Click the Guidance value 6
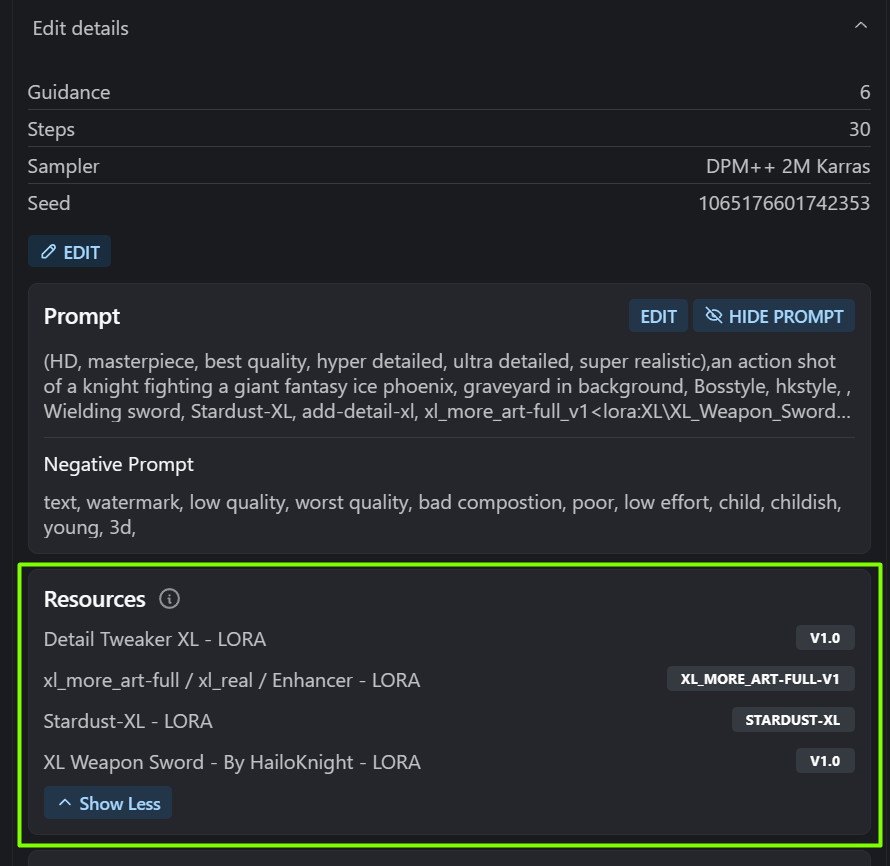 click(x=865, y=92)
